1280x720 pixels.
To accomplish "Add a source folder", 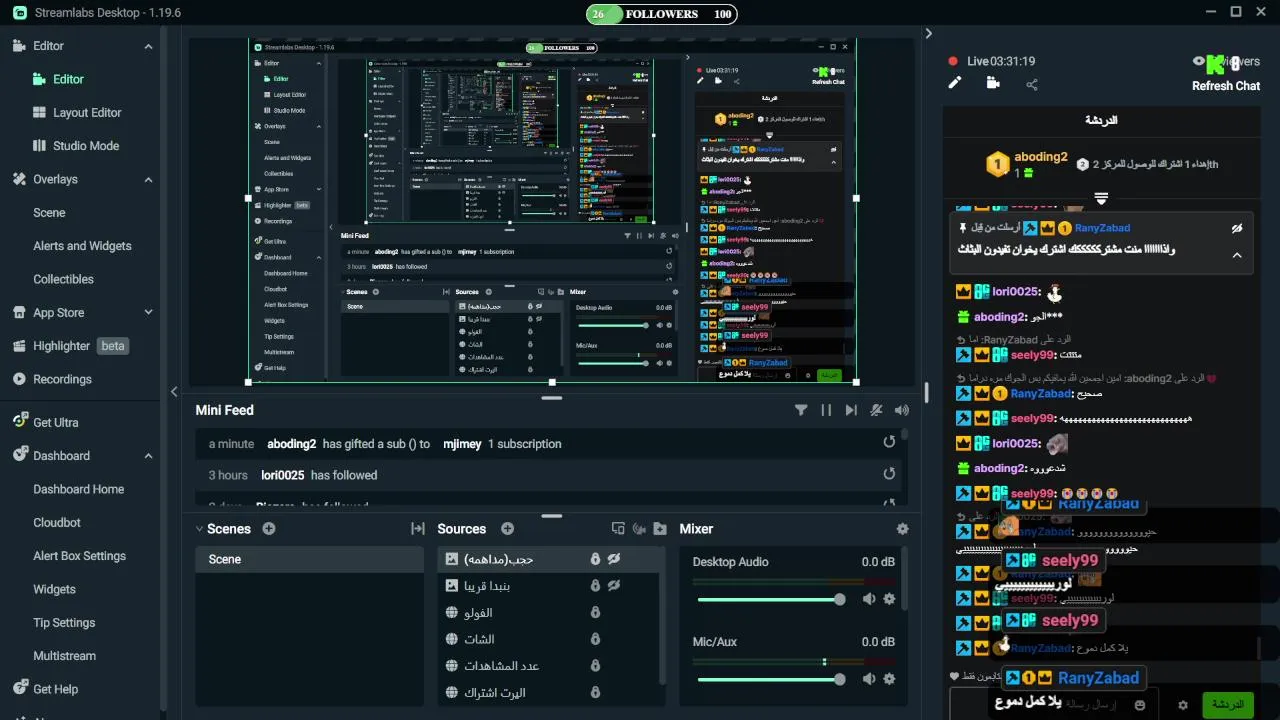I will coord(659,529).
